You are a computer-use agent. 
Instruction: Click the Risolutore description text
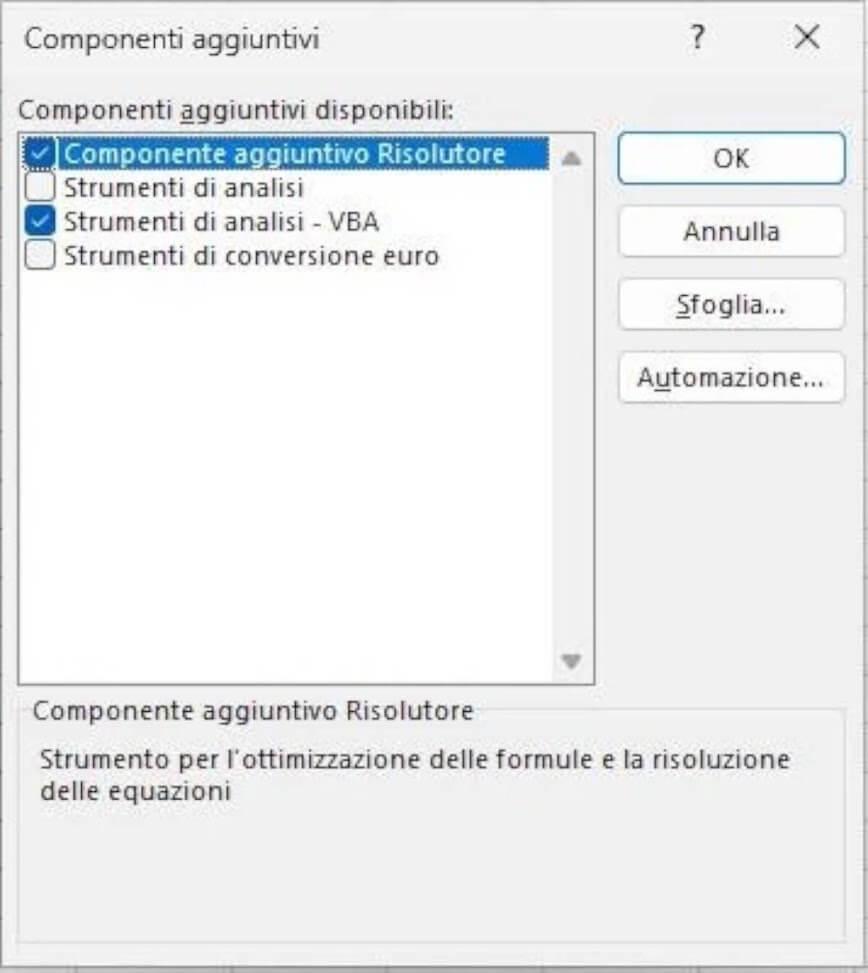tap(414, 774)
